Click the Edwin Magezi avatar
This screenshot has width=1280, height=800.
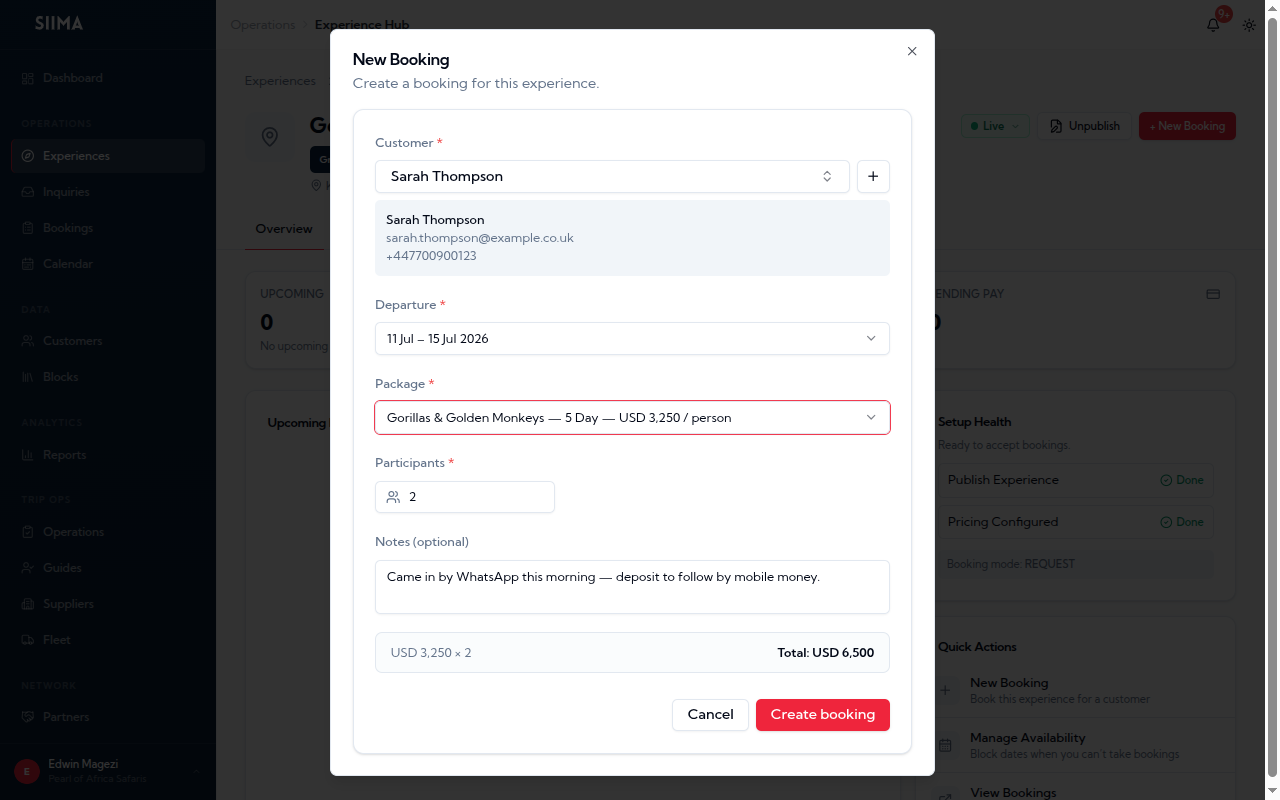click(x=27, y=771)
